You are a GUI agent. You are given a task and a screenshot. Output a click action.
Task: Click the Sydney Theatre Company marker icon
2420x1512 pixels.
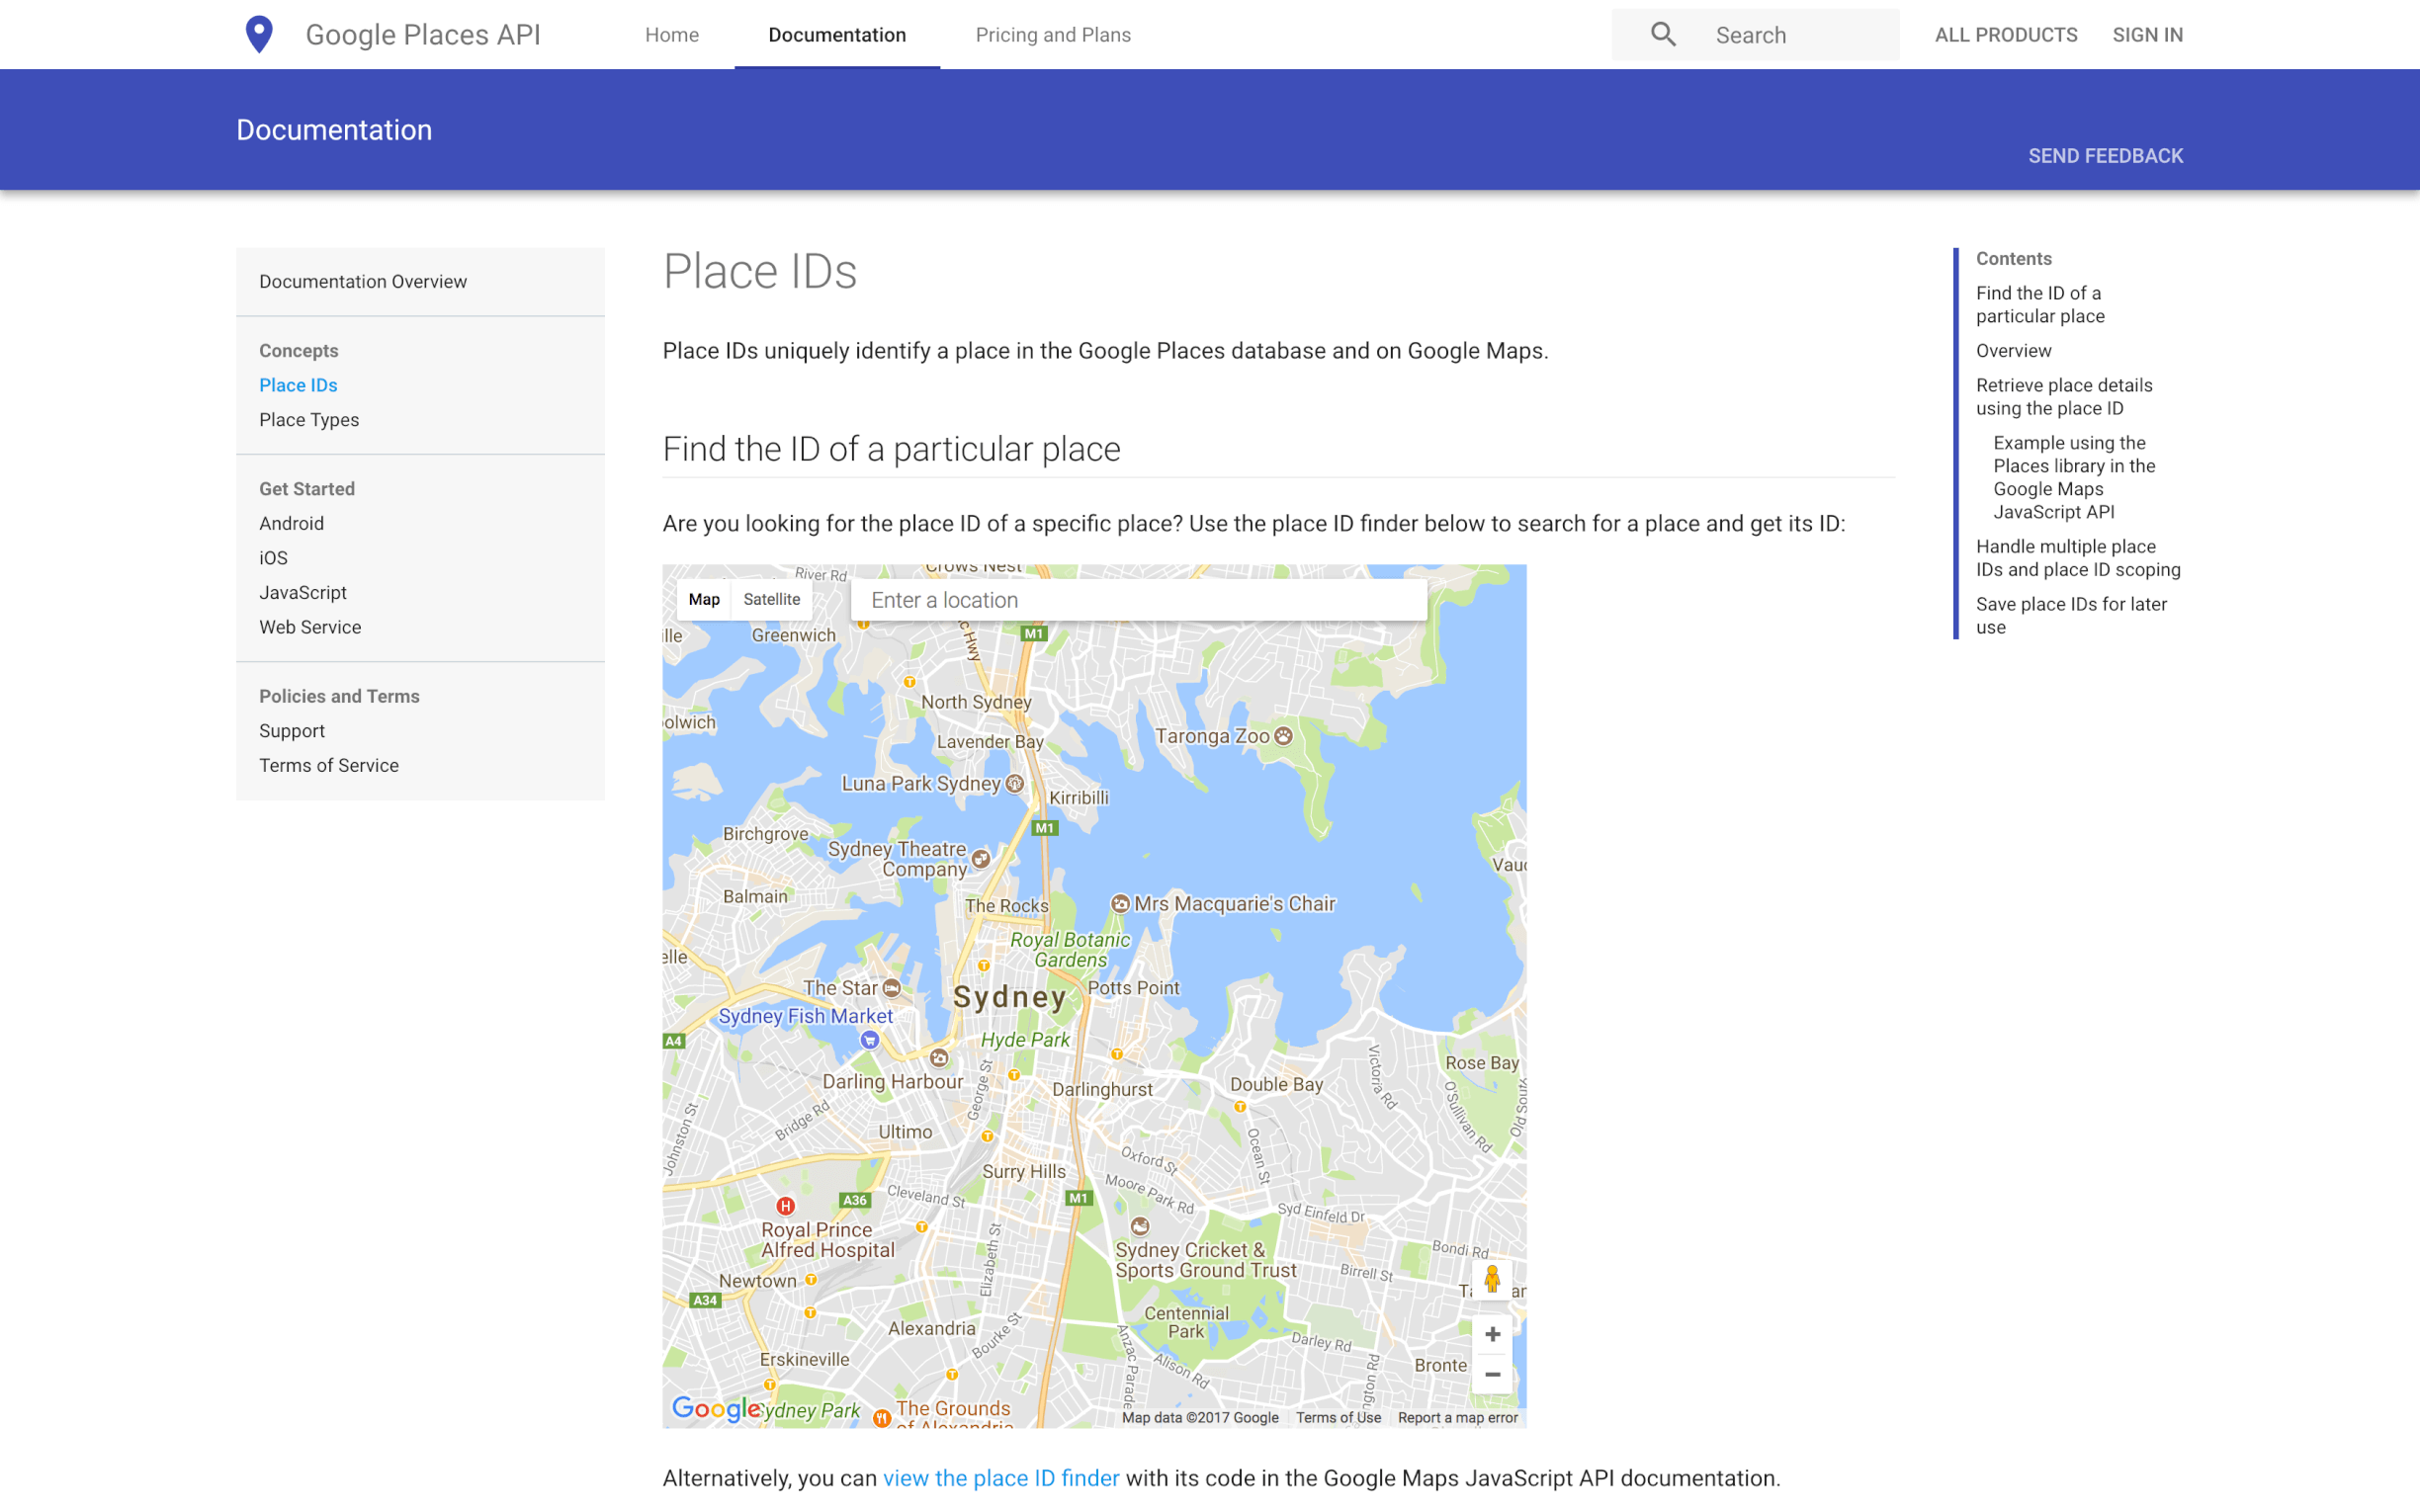click(981, 859)
